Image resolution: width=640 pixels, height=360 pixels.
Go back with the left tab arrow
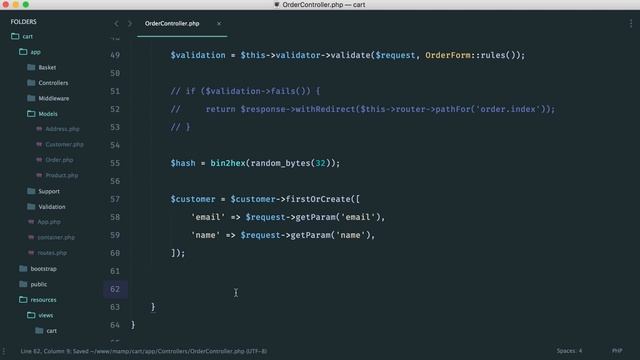tap(116, 24)
